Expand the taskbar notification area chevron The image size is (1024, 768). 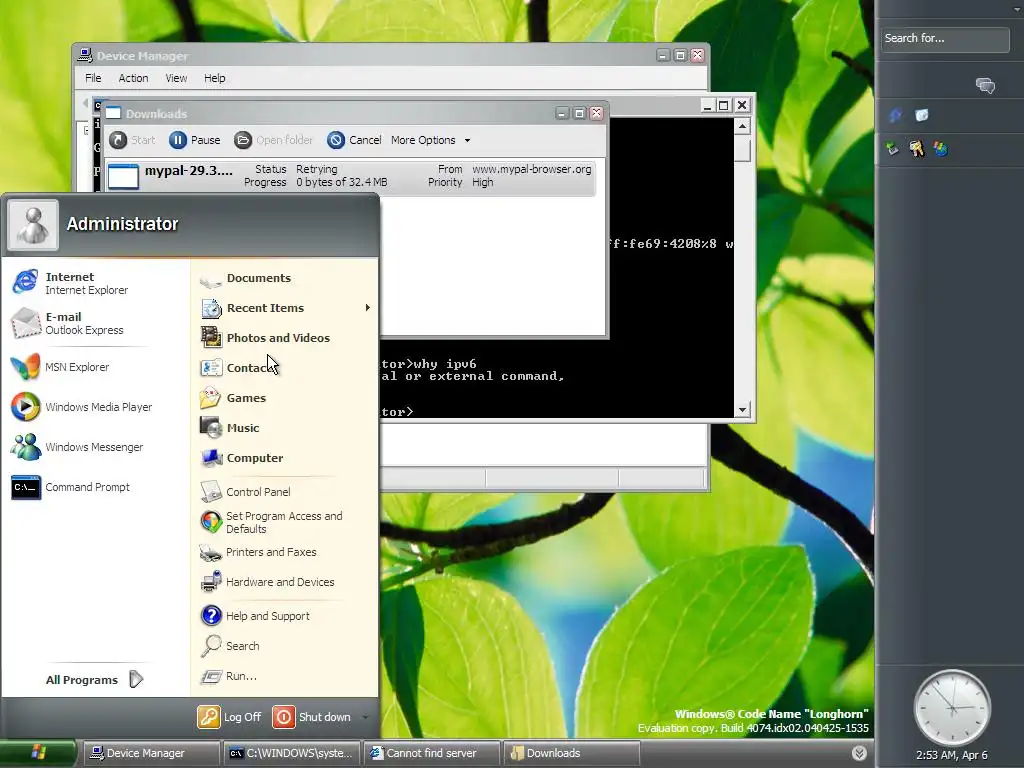click(x=859, y=753)
